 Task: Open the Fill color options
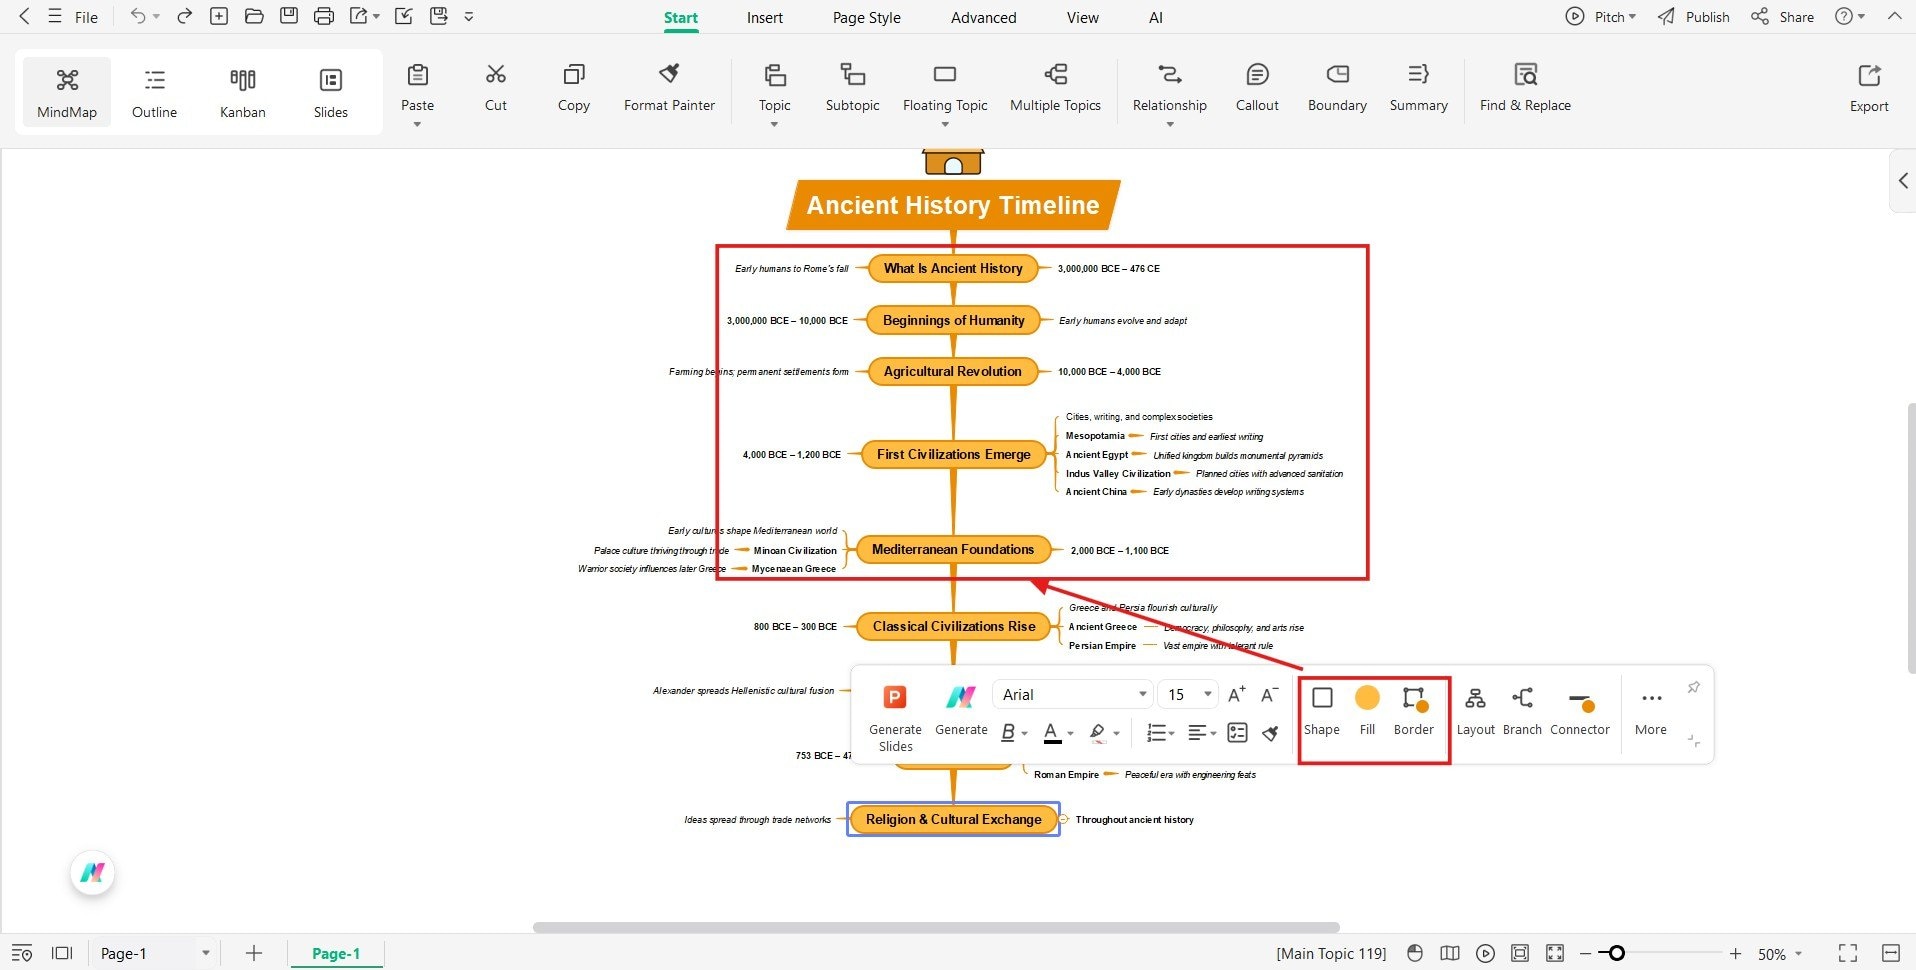coord(1366,710)
